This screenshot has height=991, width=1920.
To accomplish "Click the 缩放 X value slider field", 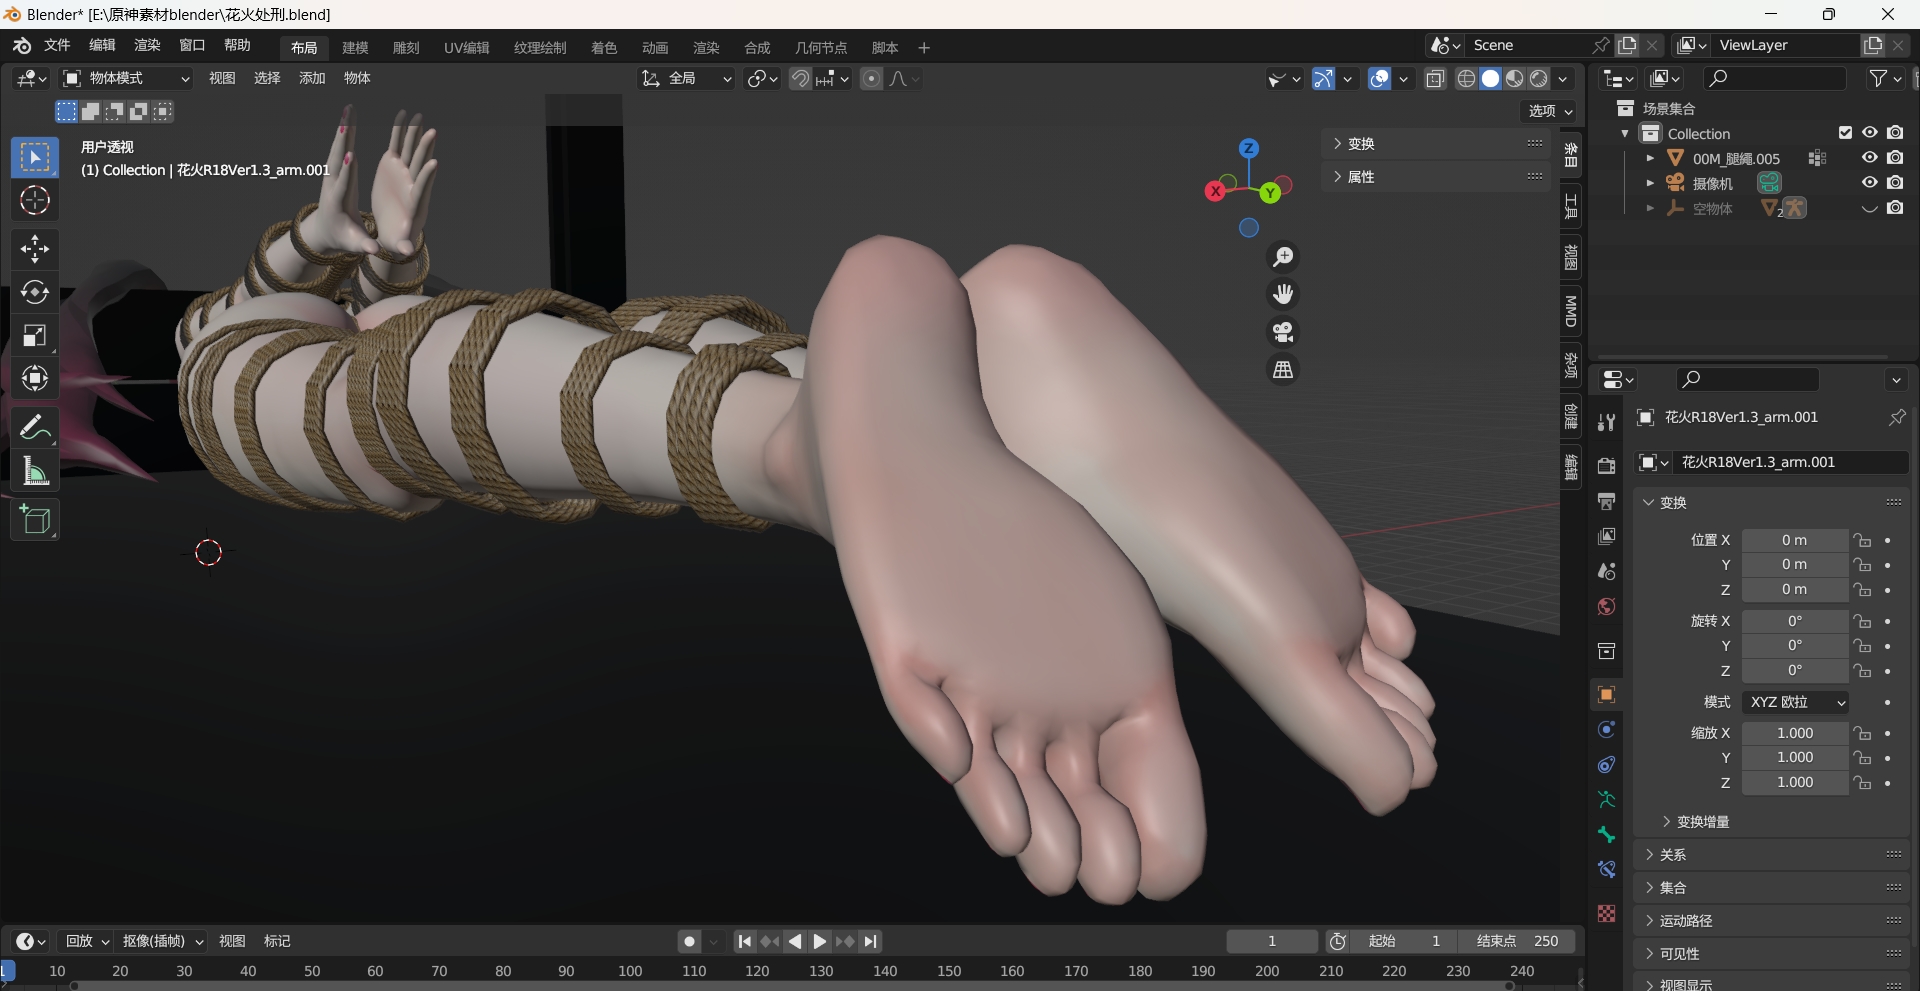I will click(x=1795, y=734).
